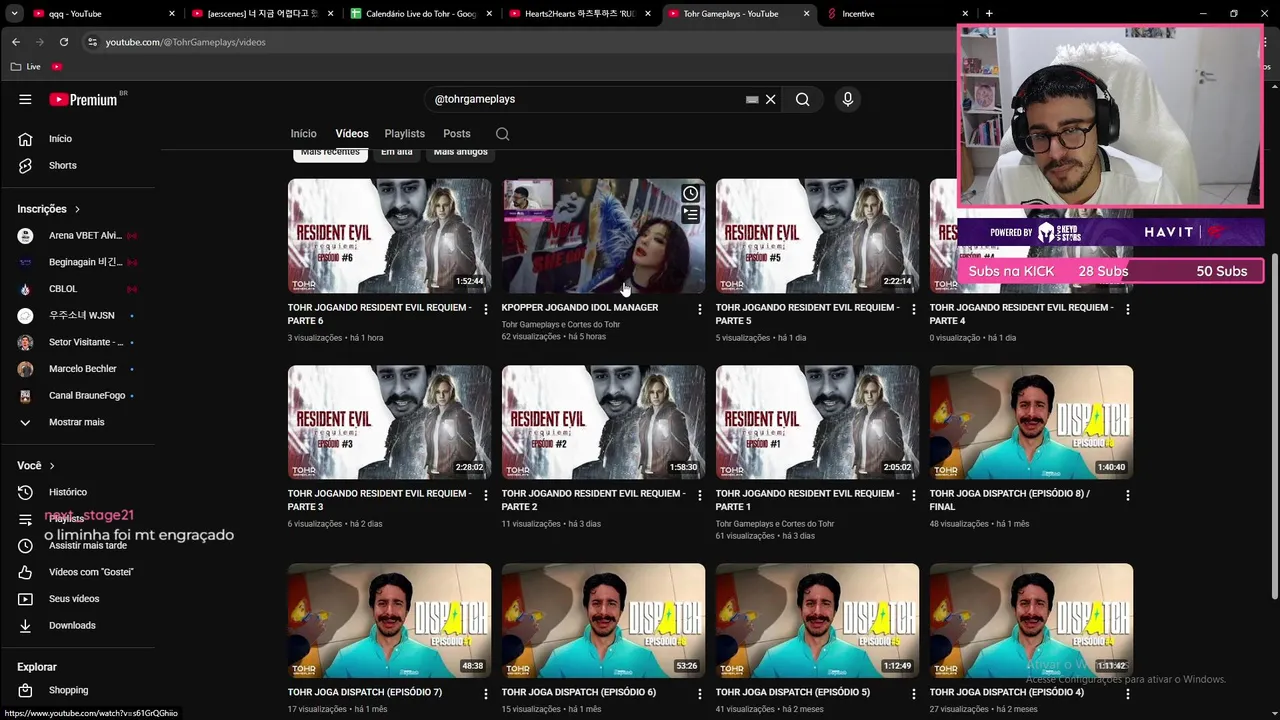Switch to Calendário Live do Tohr tab
1280x720 pixels.
coord(420,14)
